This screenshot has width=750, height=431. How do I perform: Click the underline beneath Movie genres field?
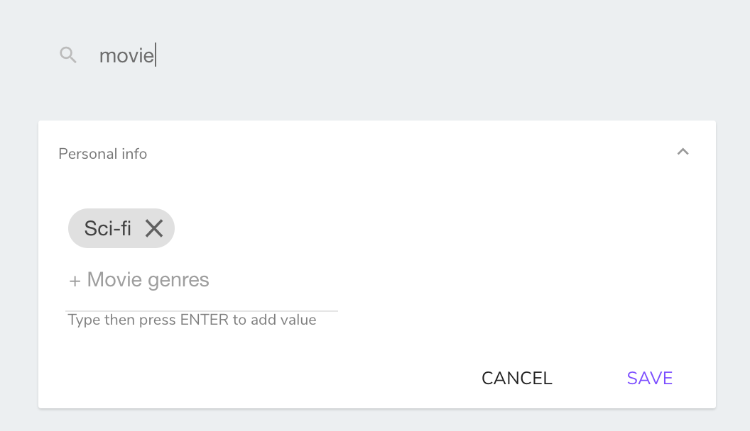coord(202,311)
